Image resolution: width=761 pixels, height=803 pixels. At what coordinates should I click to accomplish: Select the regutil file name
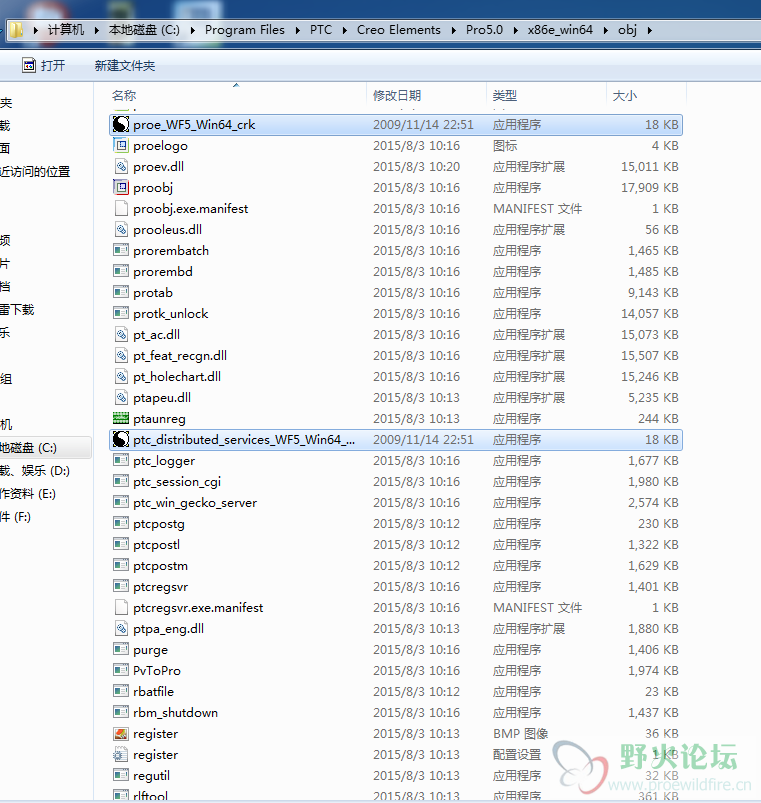click(x=151, y=776)
